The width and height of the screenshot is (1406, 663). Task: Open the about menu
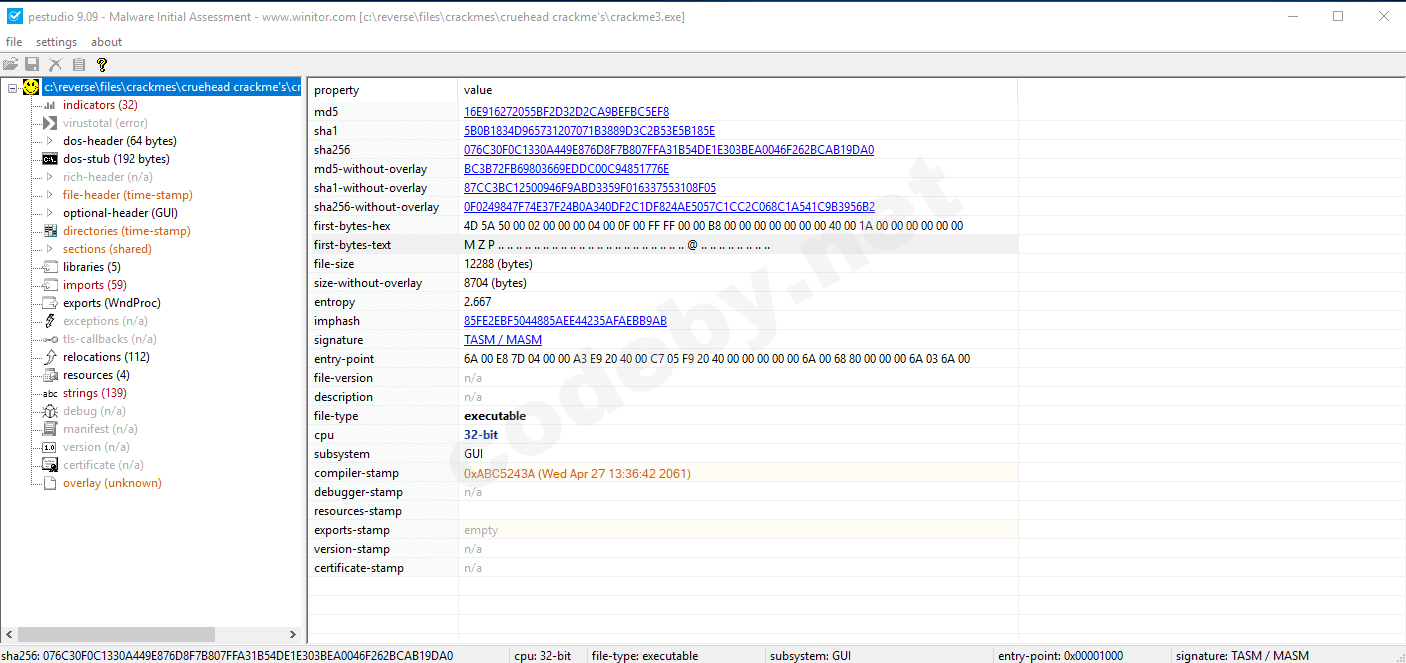(x=106, y=41)
